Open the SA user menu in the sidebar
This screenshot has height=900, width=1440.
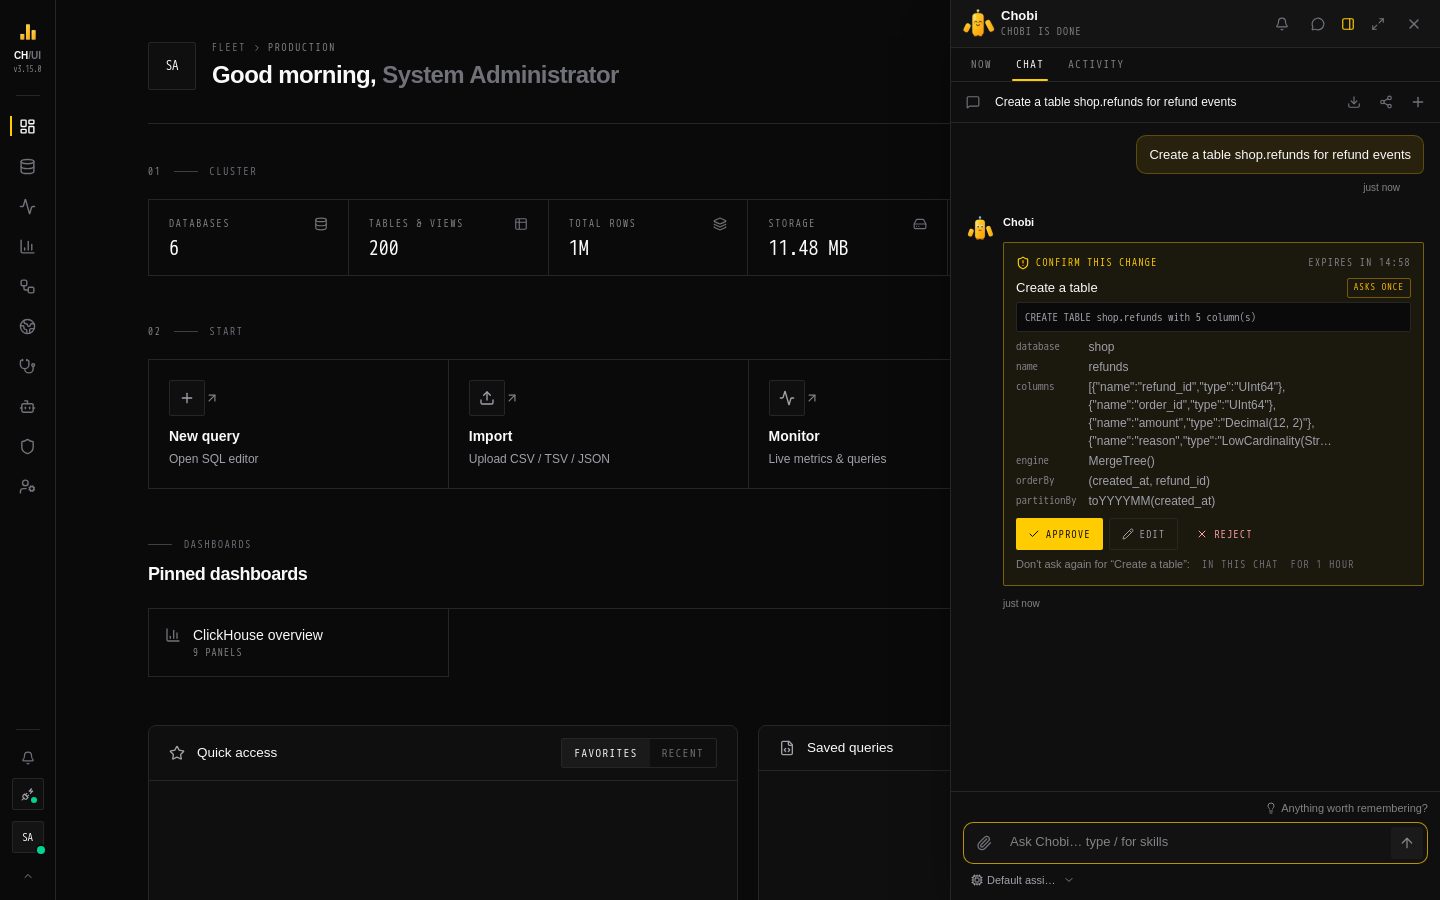point(27,837)
